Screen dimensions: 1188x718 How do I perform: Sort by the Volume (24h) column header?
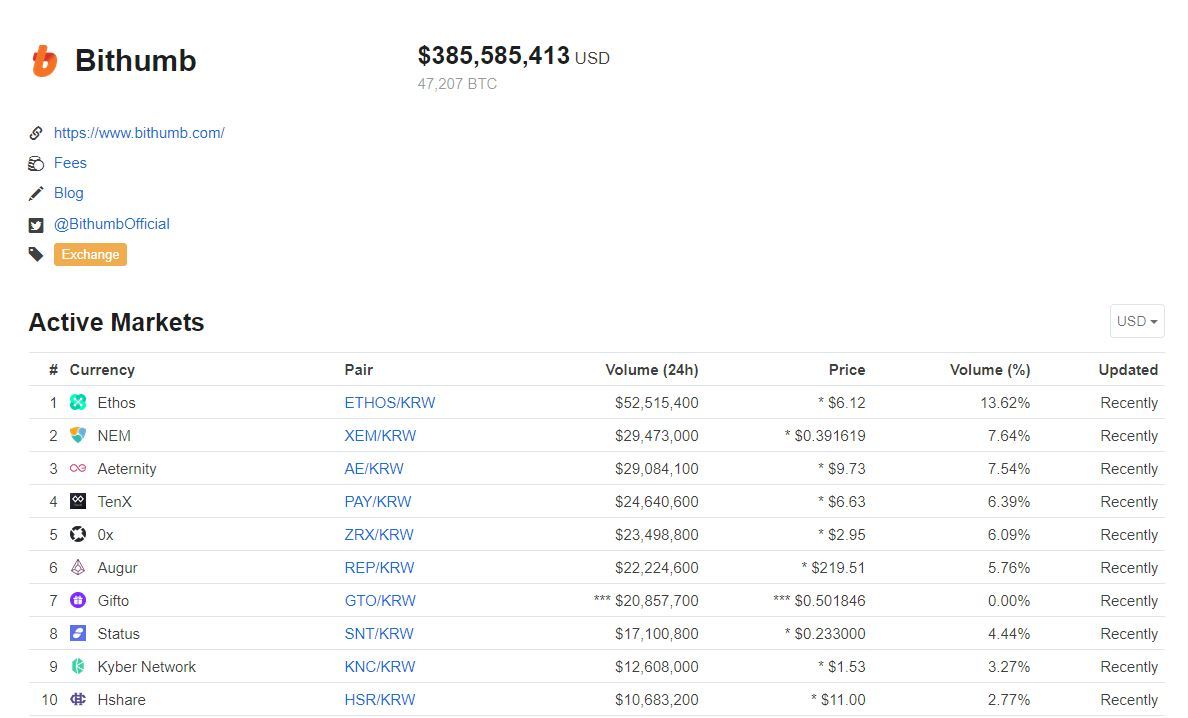(652, 369)
